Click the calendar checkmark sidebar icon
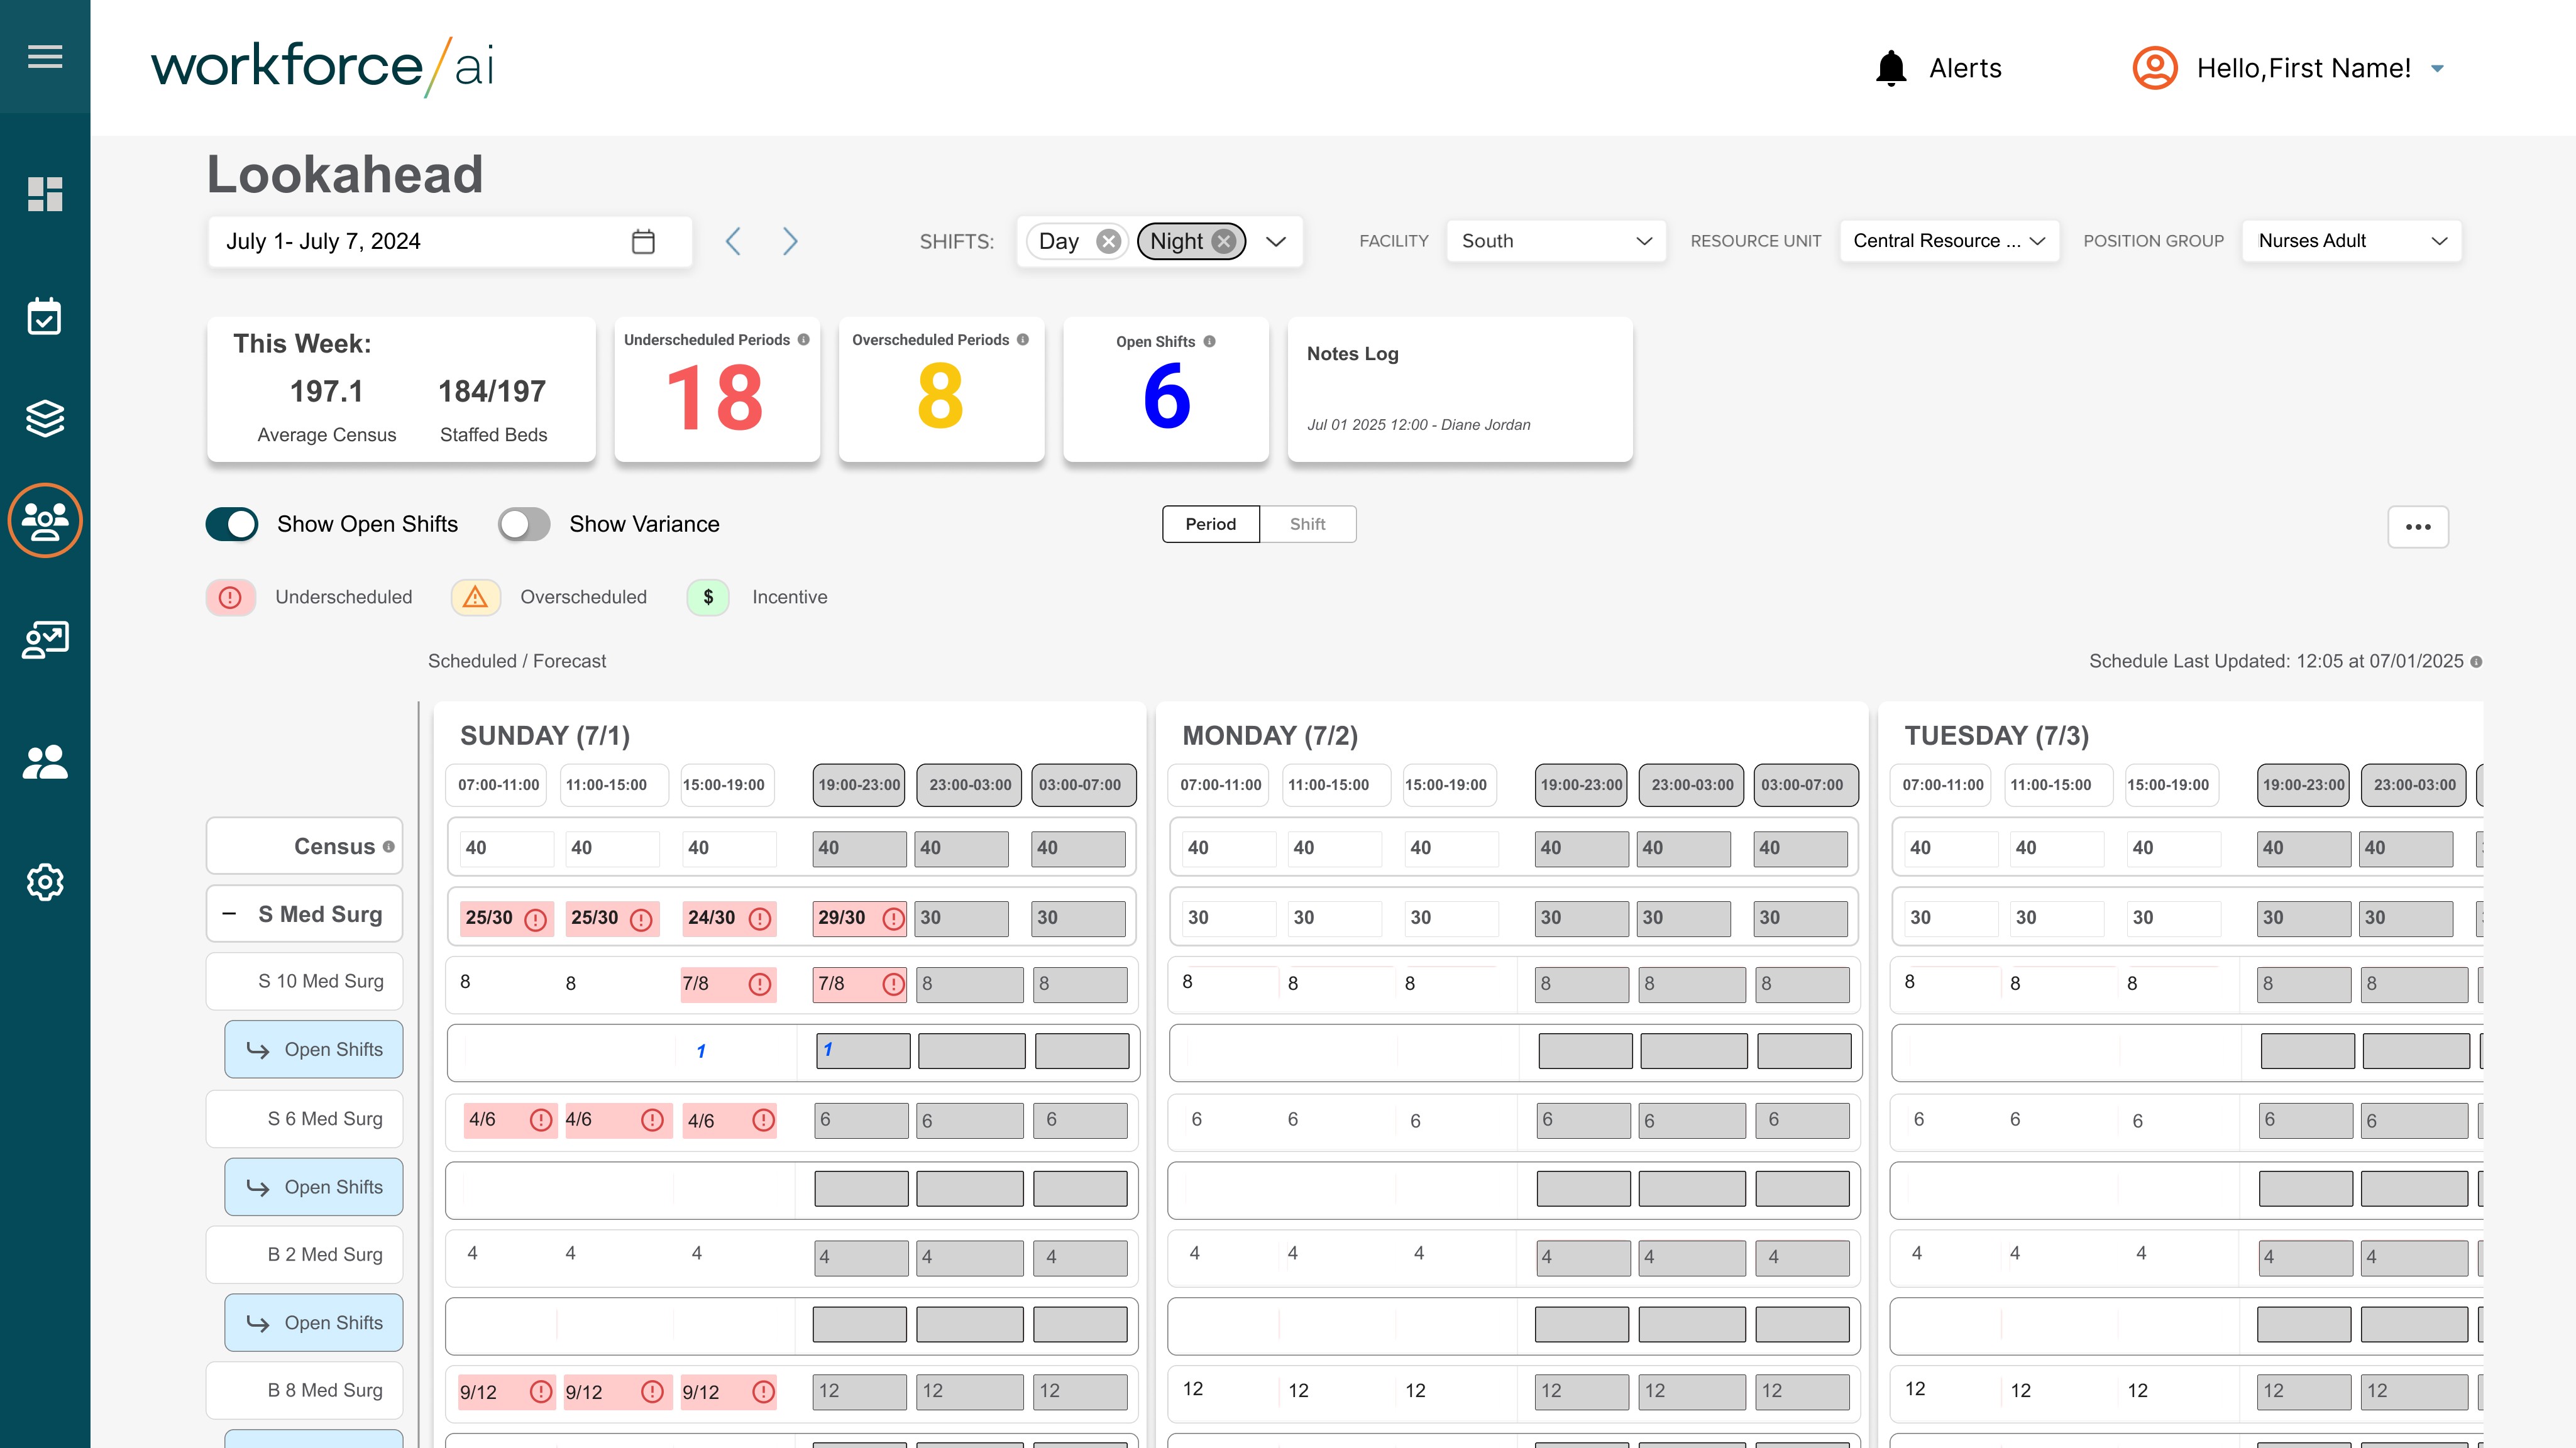This screenshot has height=1448, width=2576. tap(45, 317)
